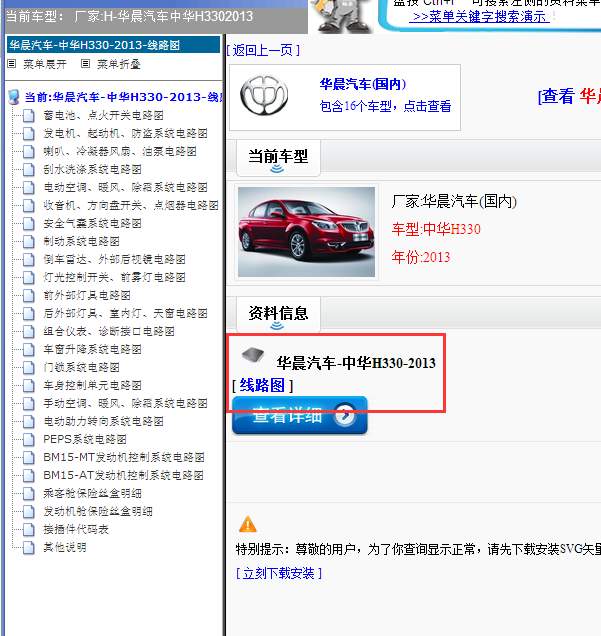
Task: Open 倒车雷达、外部后视镜电路图
Action: coord(114,259)
